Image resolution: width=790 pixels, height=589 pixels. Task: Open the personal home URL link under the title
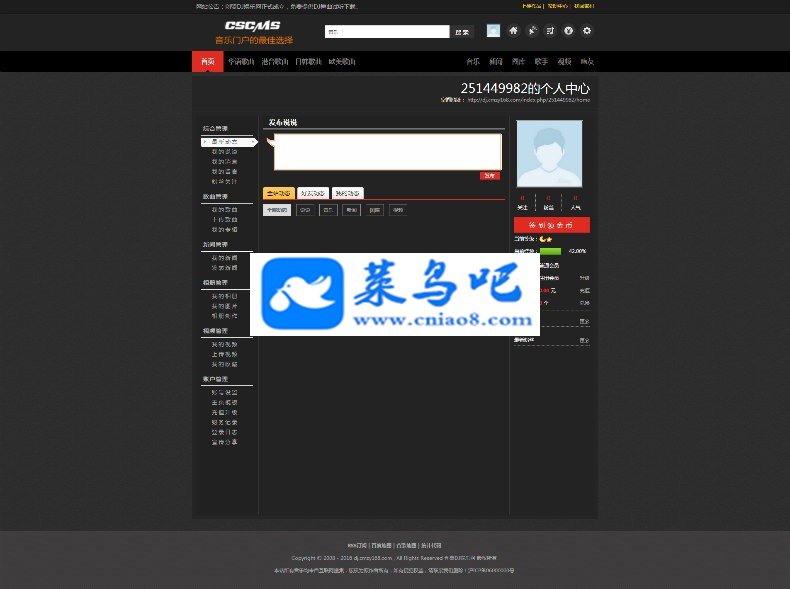point(529,100)
